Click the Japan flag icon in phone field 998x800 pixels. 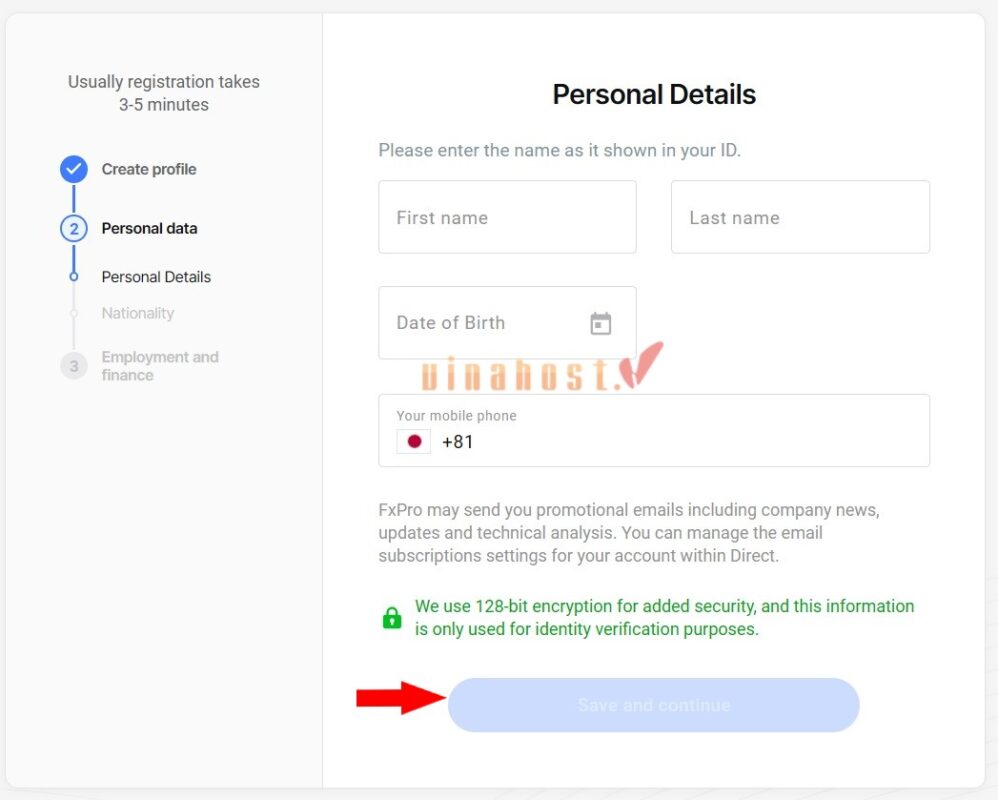click(x=413, y=441)
